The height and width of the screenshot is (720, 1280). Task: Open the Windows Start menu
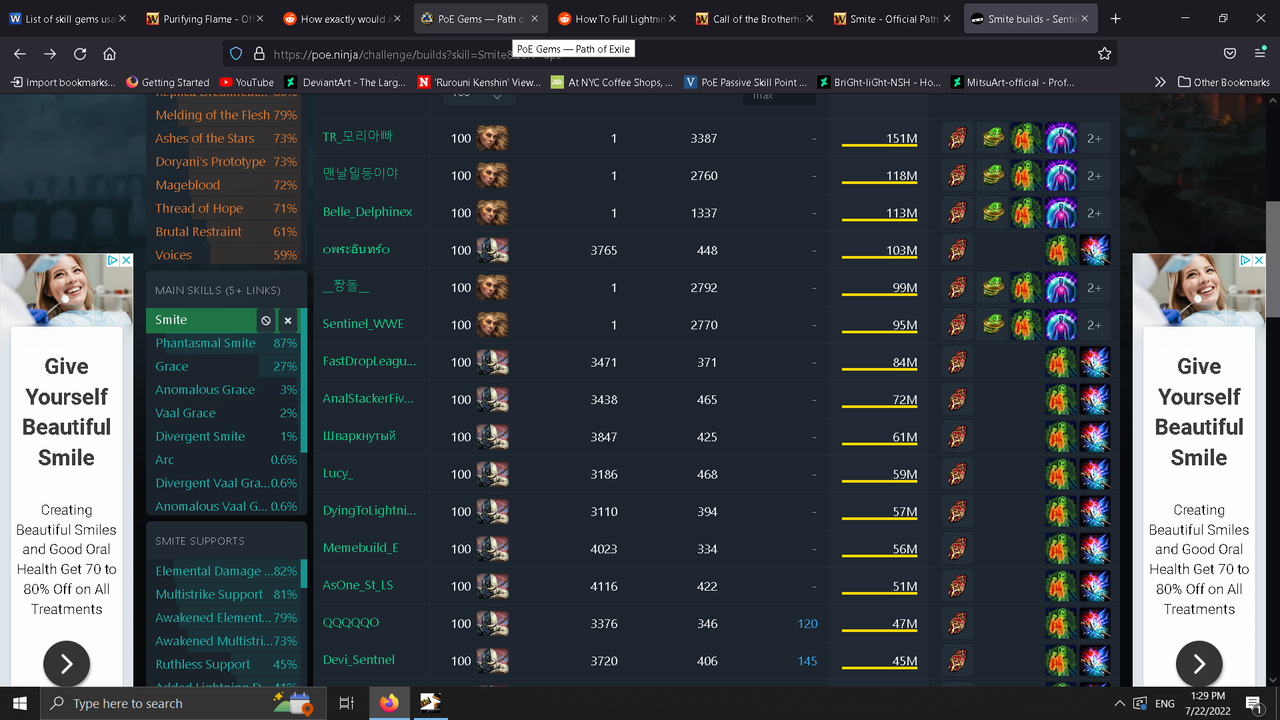[20, 703]
